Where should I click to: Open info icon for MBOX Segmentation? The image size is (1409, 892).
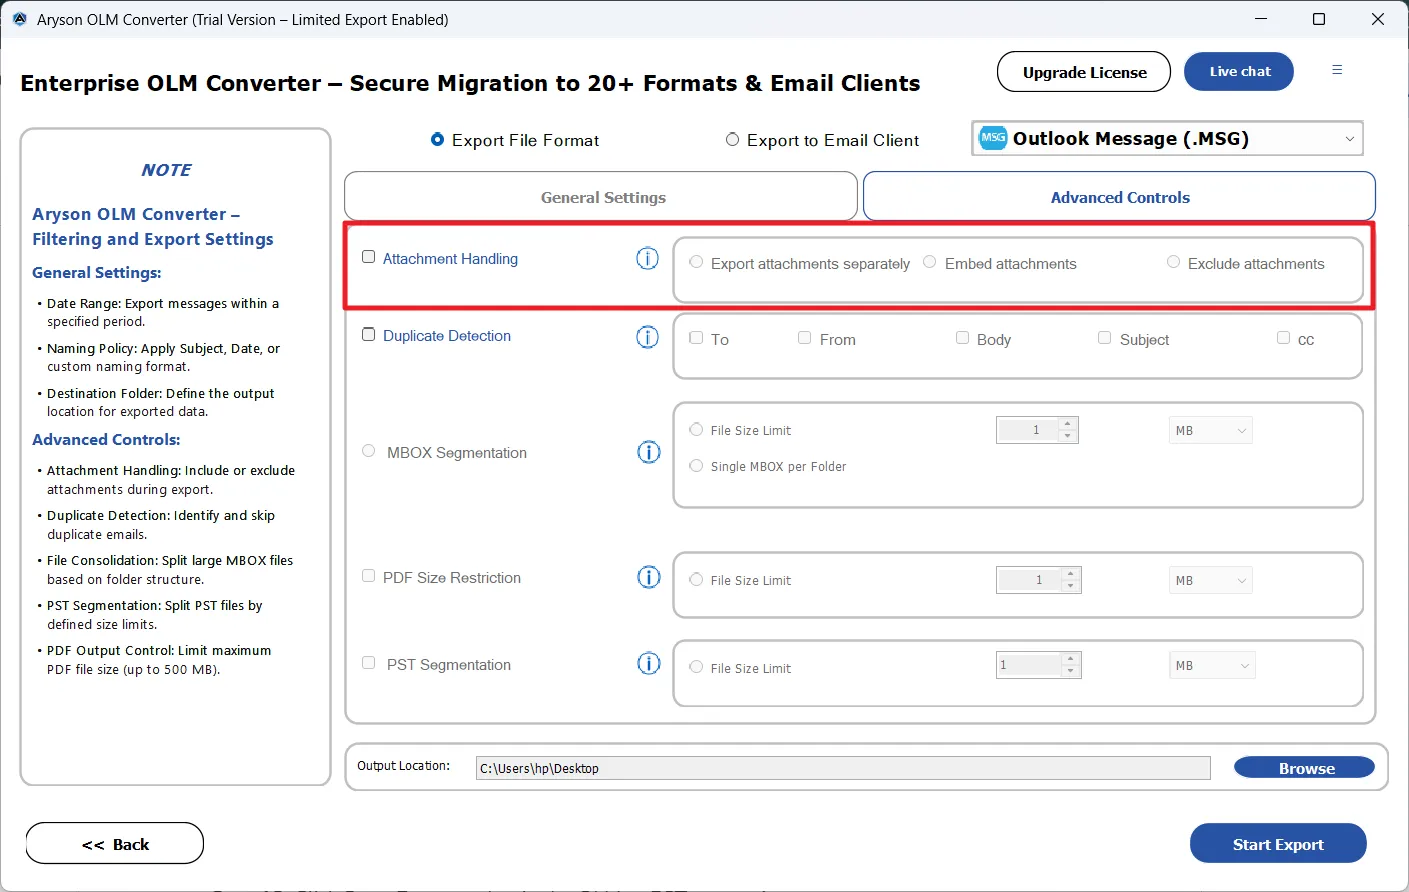coord(648,453)
